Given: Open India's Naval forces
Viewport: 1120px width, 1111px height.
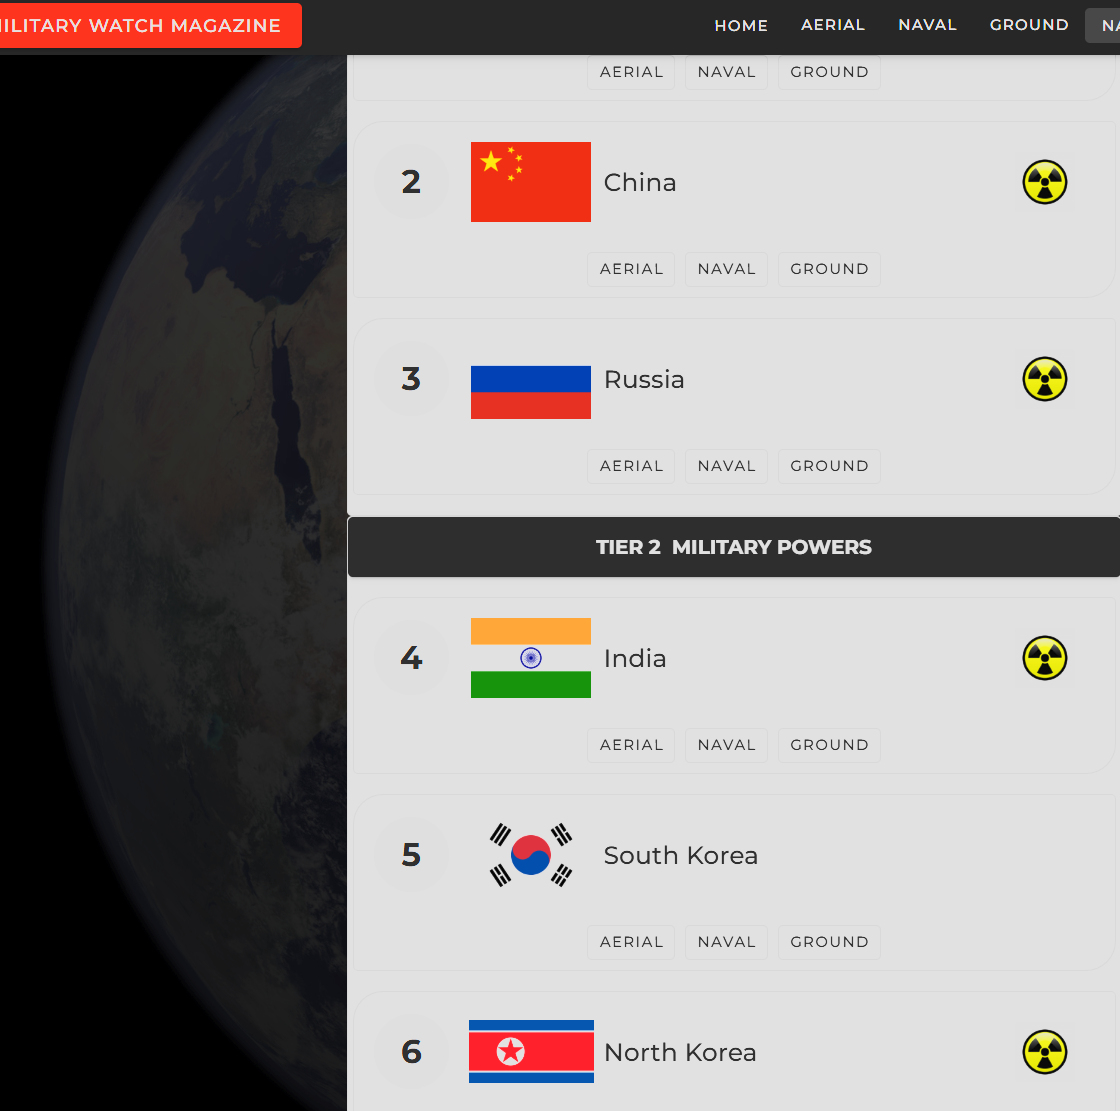Looking at the screenshot, I should click(x=726, y=745).
